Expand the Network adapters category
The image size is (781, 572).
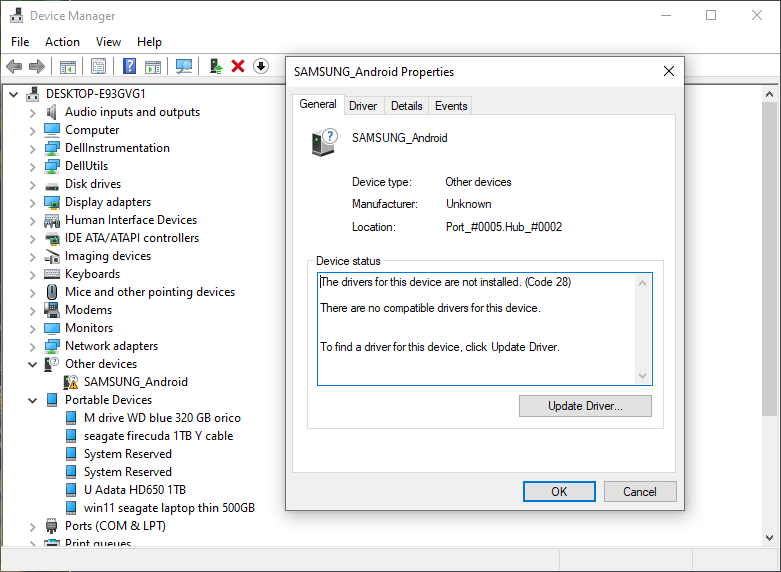pos(32,347)
